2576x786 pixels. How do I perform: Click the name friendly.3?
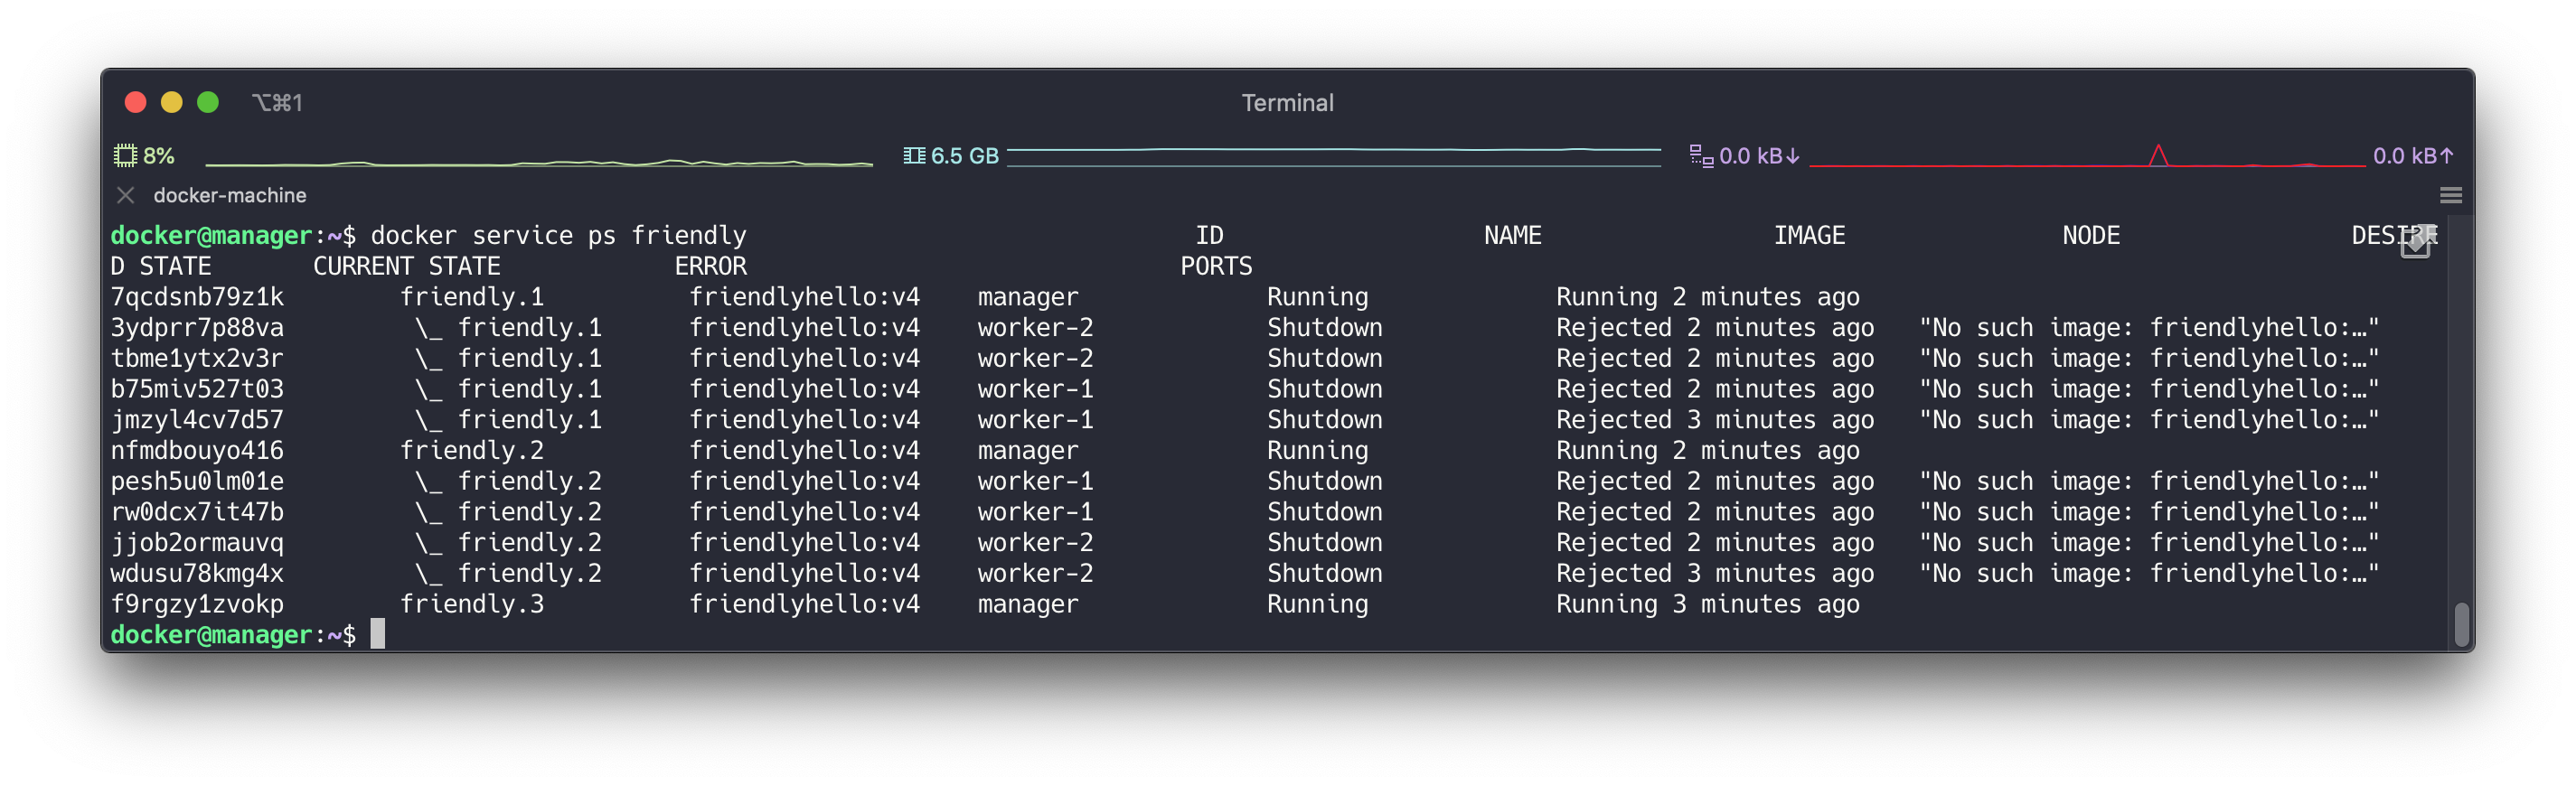pyautogui.click(x=472, y=604)
